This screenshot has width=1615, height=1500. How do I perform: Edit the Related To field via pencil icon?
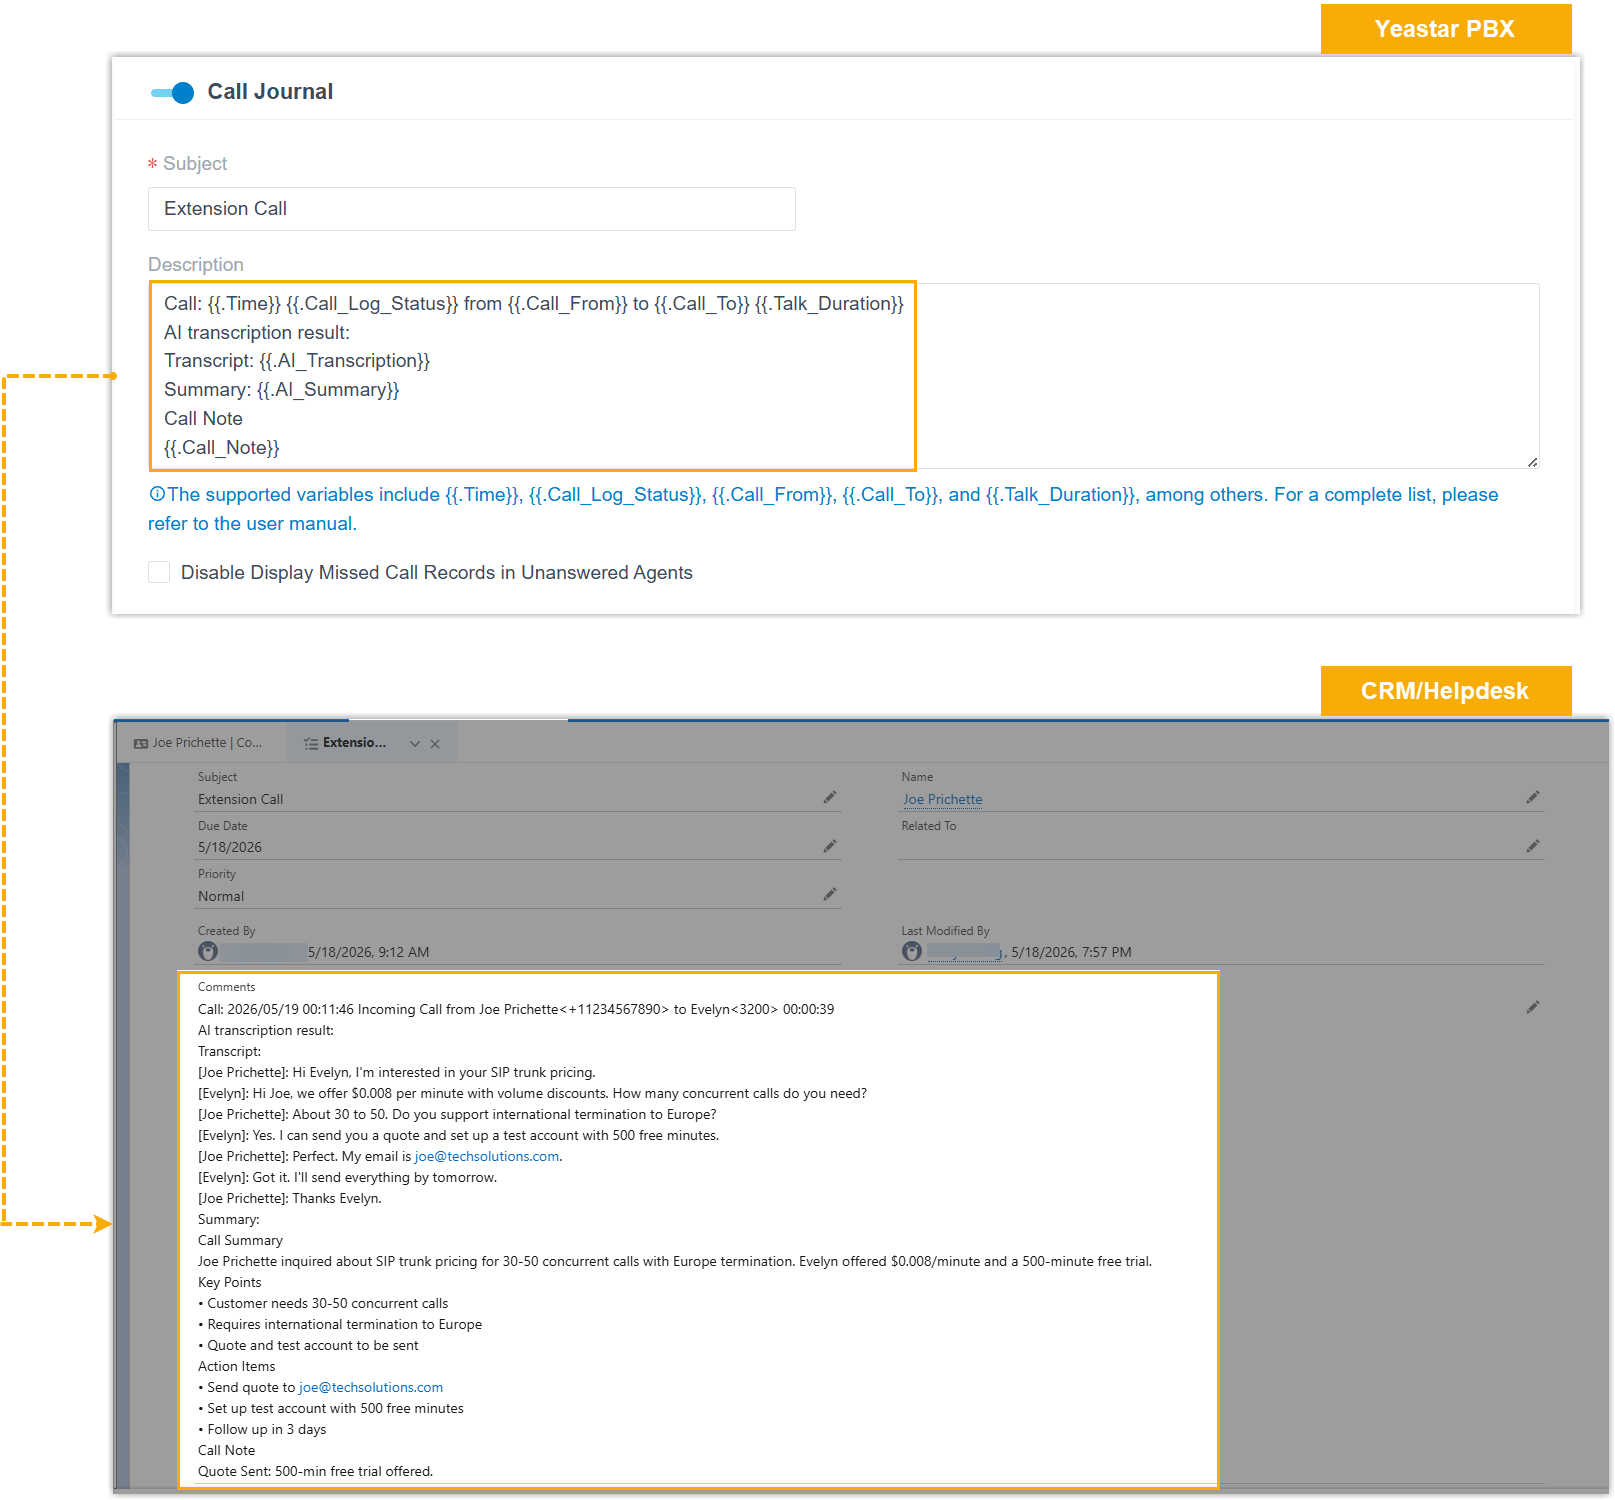pyautogui.click(x=1533, y=846)
